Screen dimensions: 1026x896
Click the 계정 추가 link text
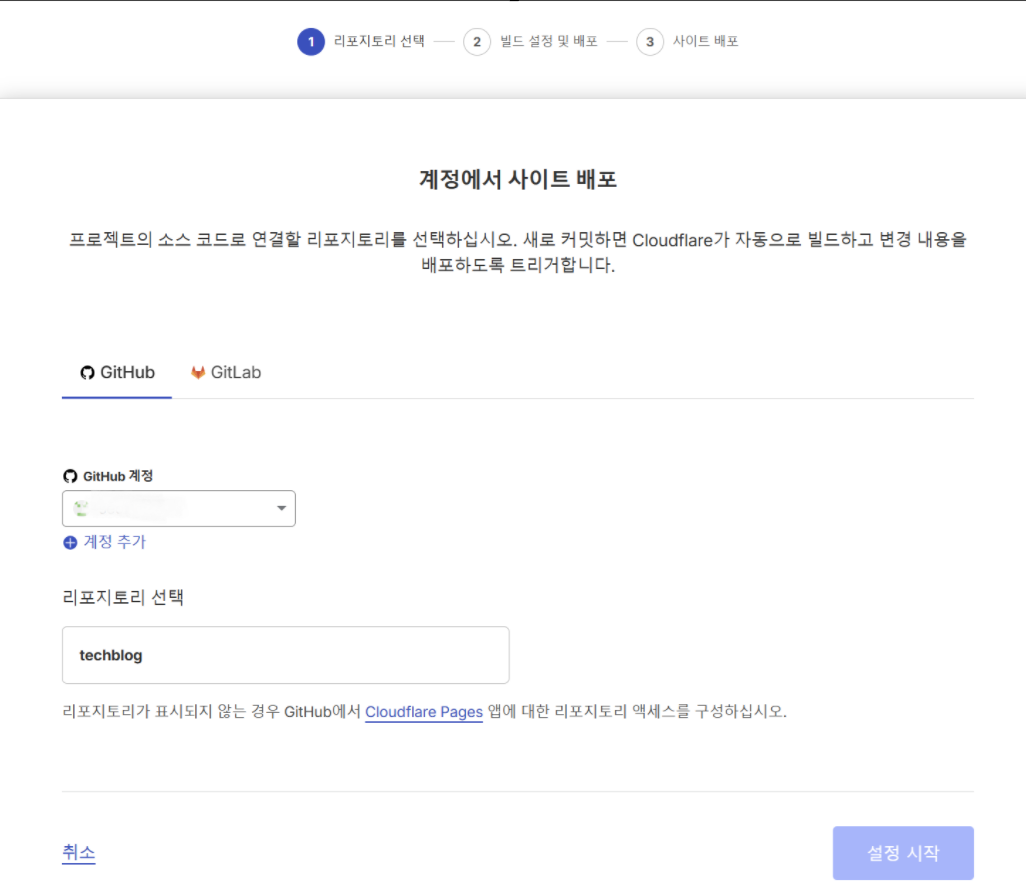tap(114, 542)
